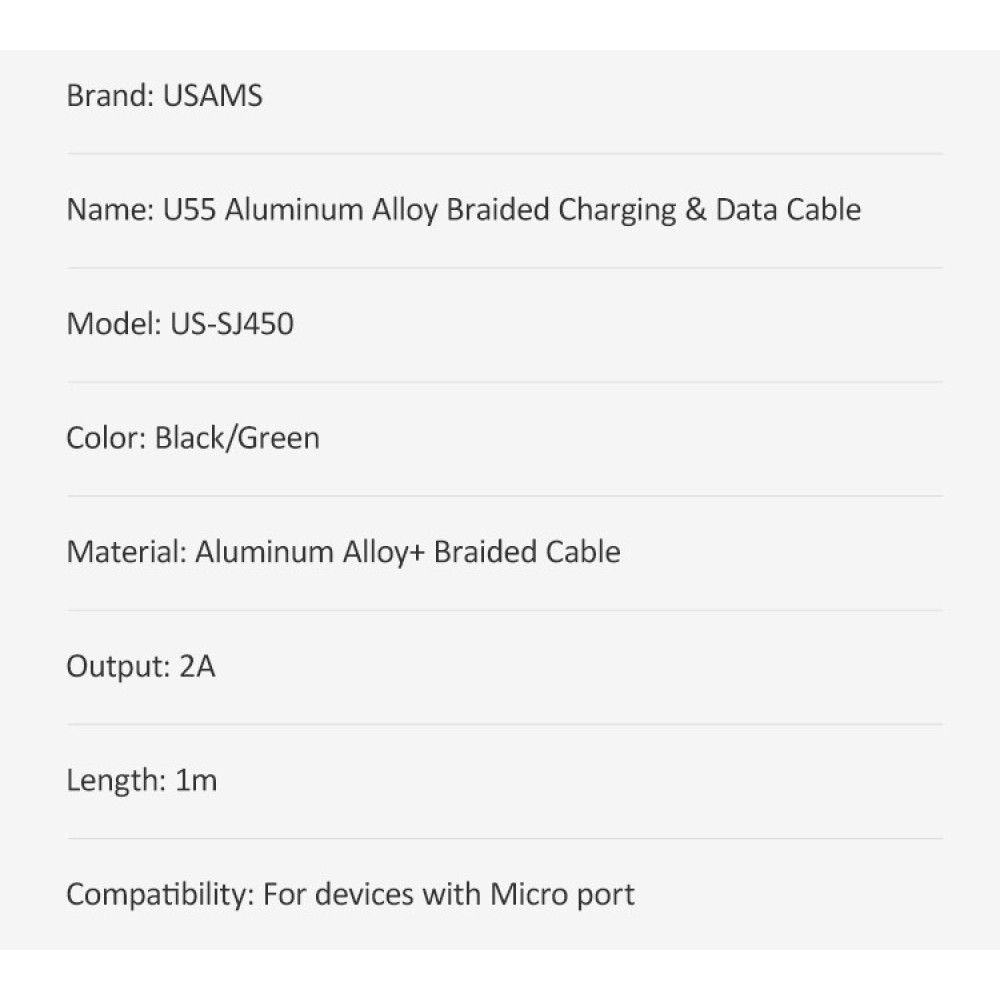Click the ampersand in the product name
The image size is (1000, 1000).
[x=696, y=210]
